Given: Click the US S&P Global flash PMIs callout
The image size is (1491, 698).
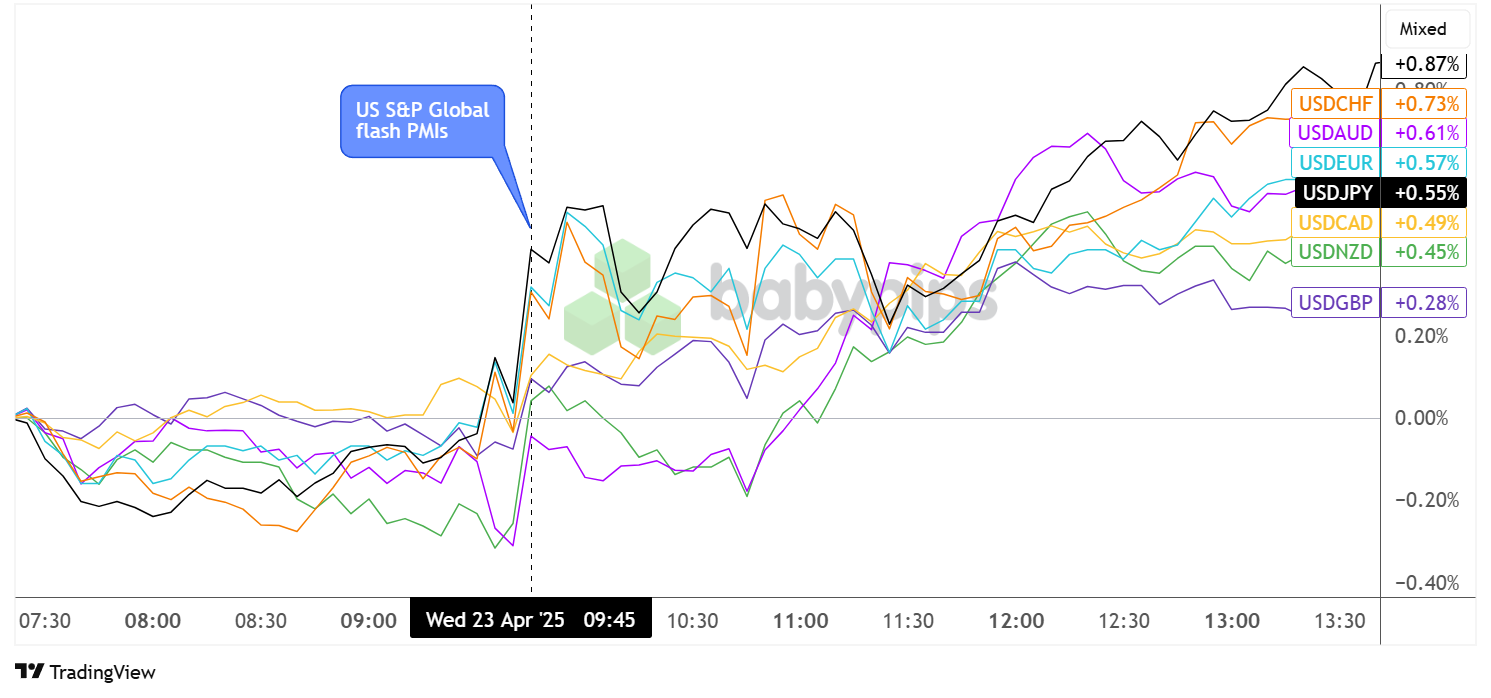Looking at the screenshot, I should click(421, 121).
